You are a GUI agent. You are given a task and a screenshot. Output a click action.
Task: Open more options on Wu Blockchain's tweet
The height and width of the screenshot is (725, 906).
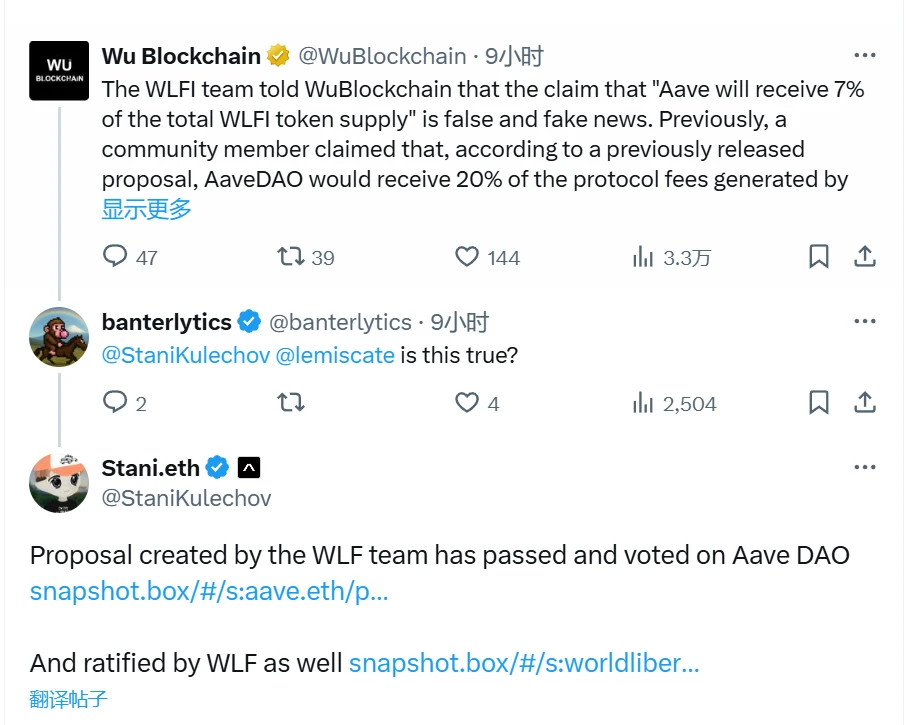(863, 56)
